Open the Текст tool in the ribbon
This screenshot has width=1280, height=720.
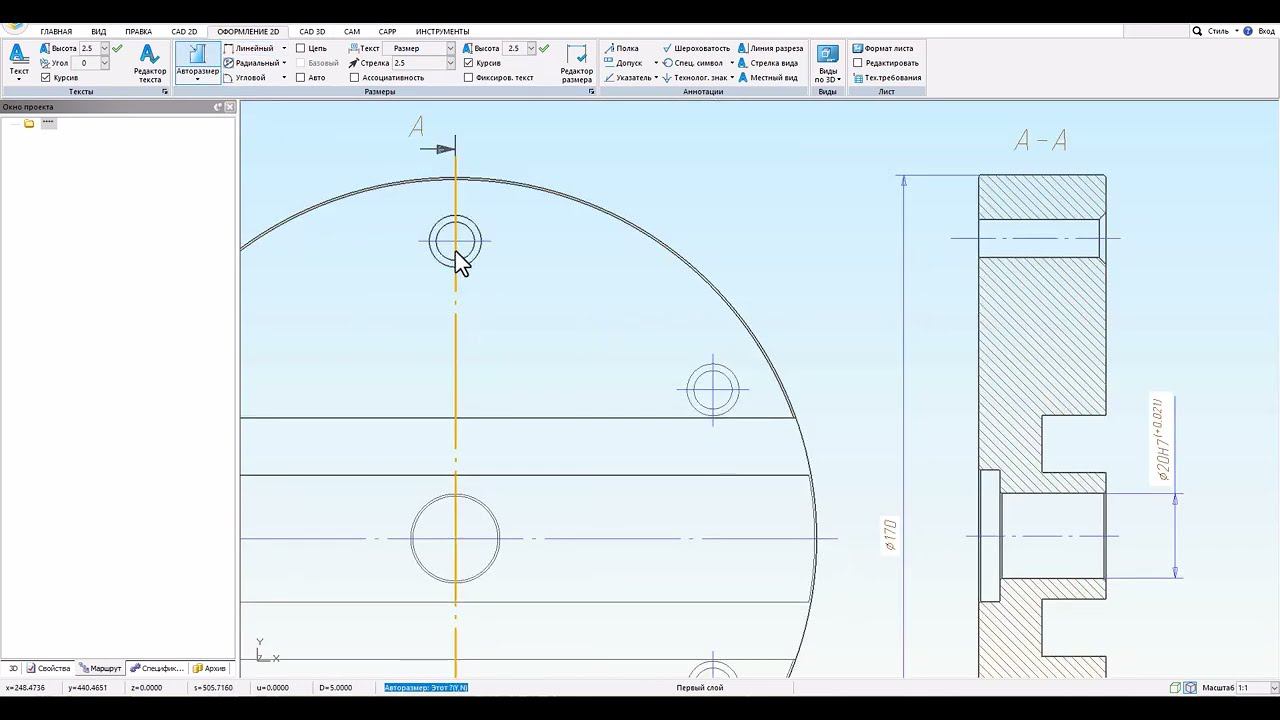pos(18,60)
